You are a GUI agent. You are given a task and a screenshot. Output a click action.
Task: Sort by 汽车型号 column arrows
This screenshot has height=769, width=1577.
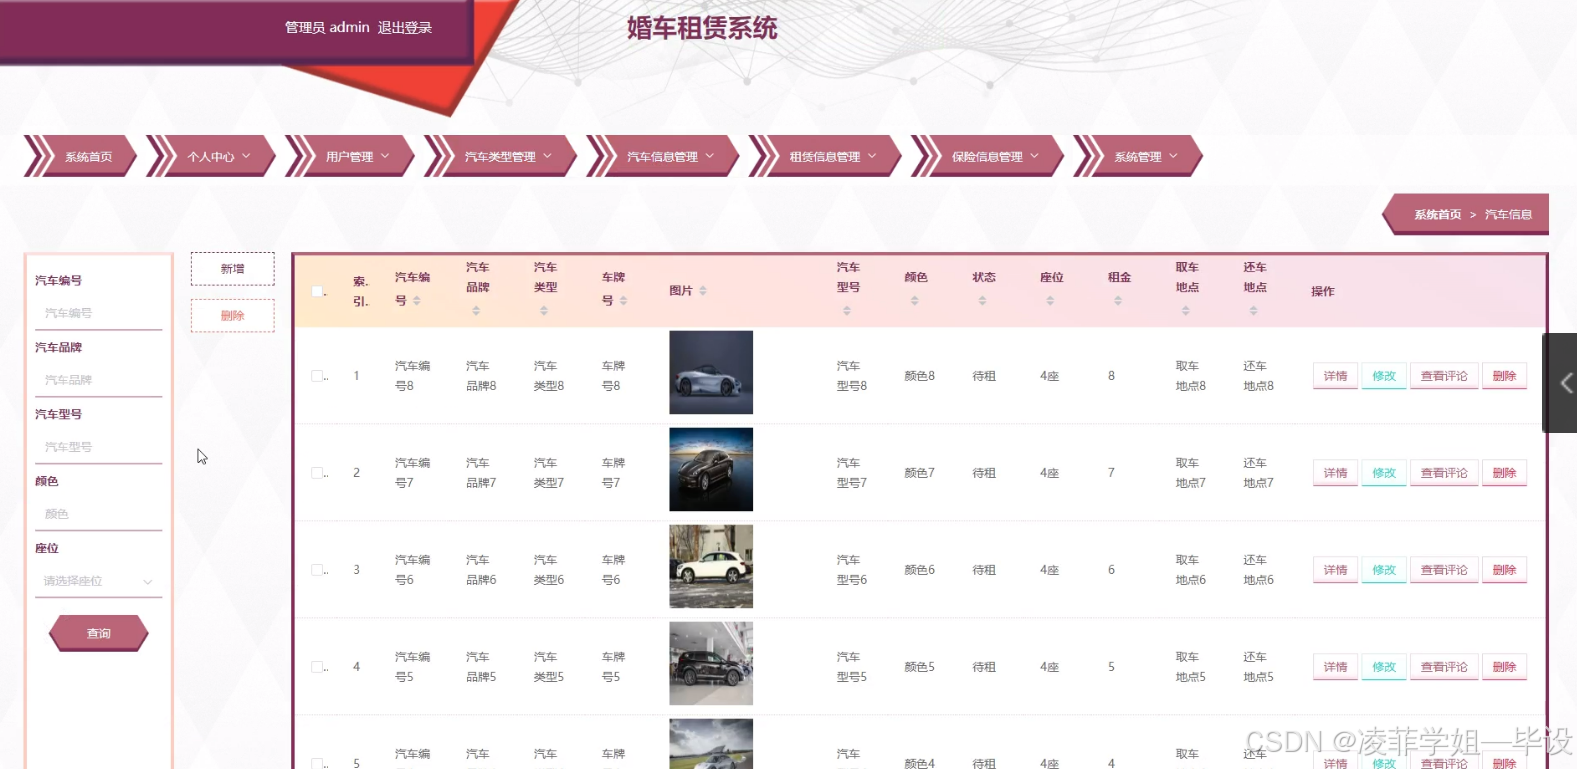847,311
